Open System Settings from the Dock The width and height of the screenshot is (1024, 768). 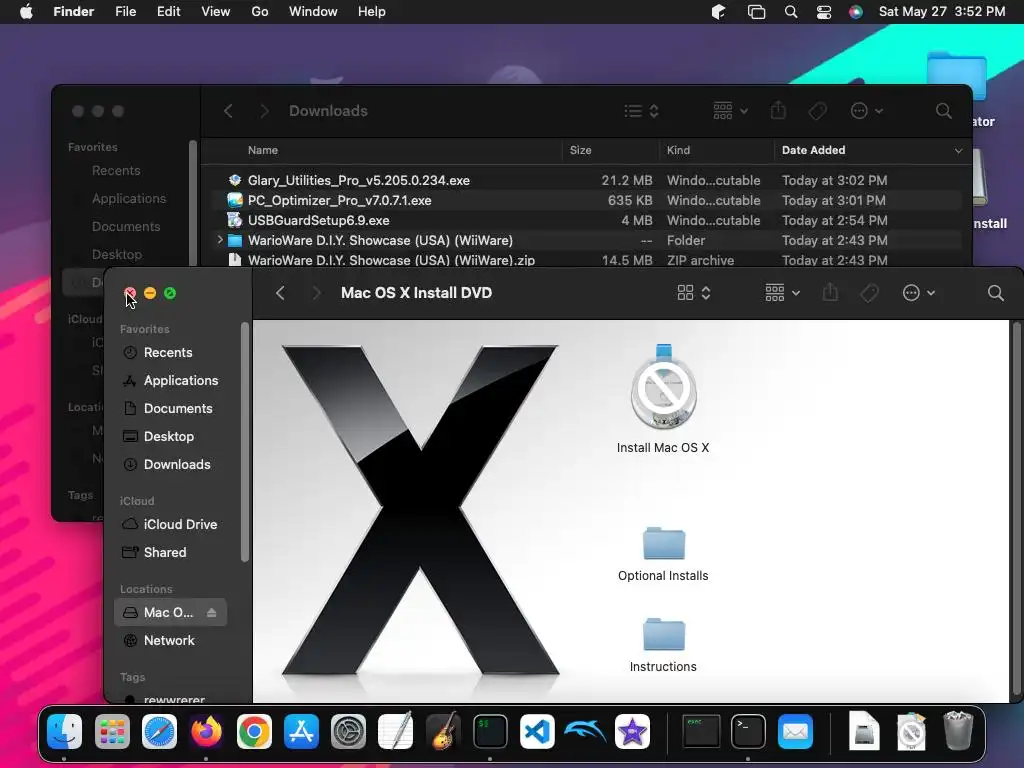point(349,731)
